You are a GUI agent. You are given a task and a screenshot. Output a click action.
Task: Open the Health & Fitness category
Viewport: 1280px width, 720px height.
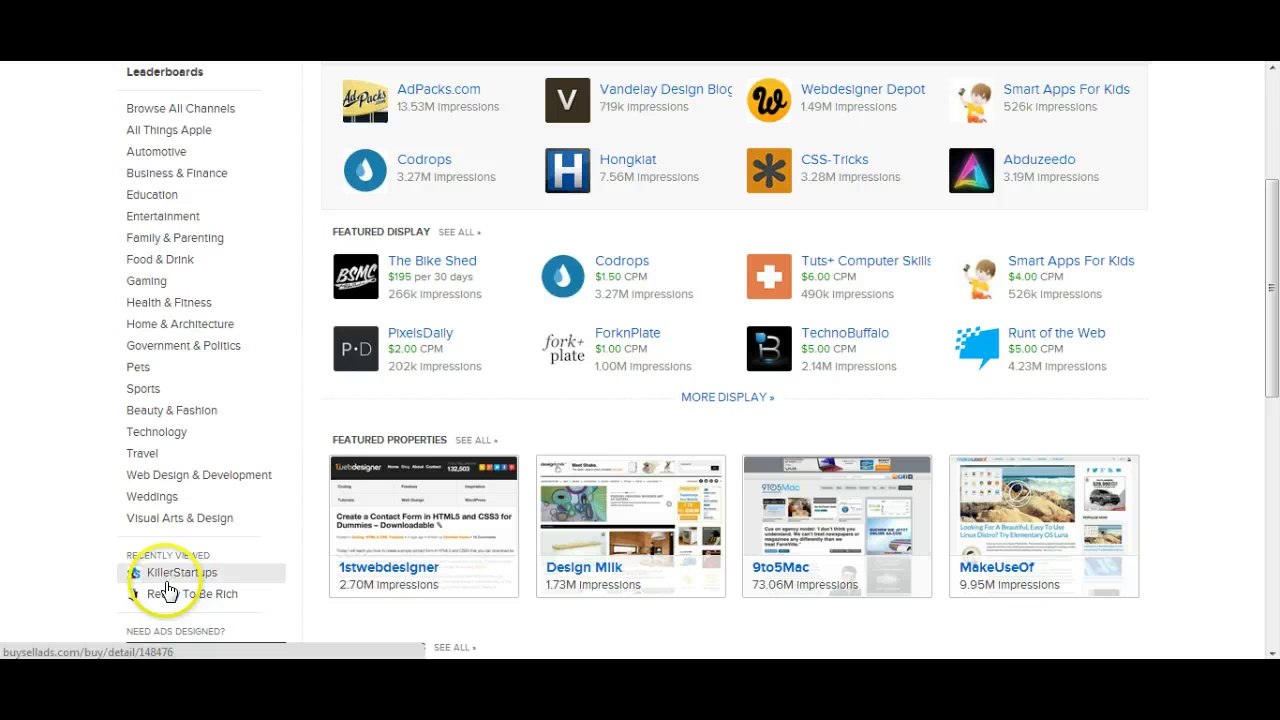tap(169, 302)
